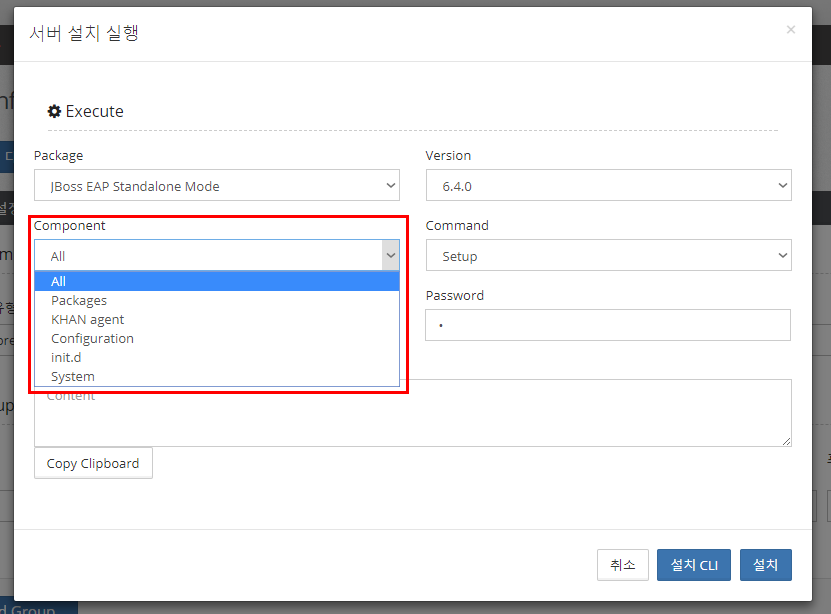The height and width of the screenshot is (614, 831).
Task: Select System component option
Action: click(x=73, y=377)
